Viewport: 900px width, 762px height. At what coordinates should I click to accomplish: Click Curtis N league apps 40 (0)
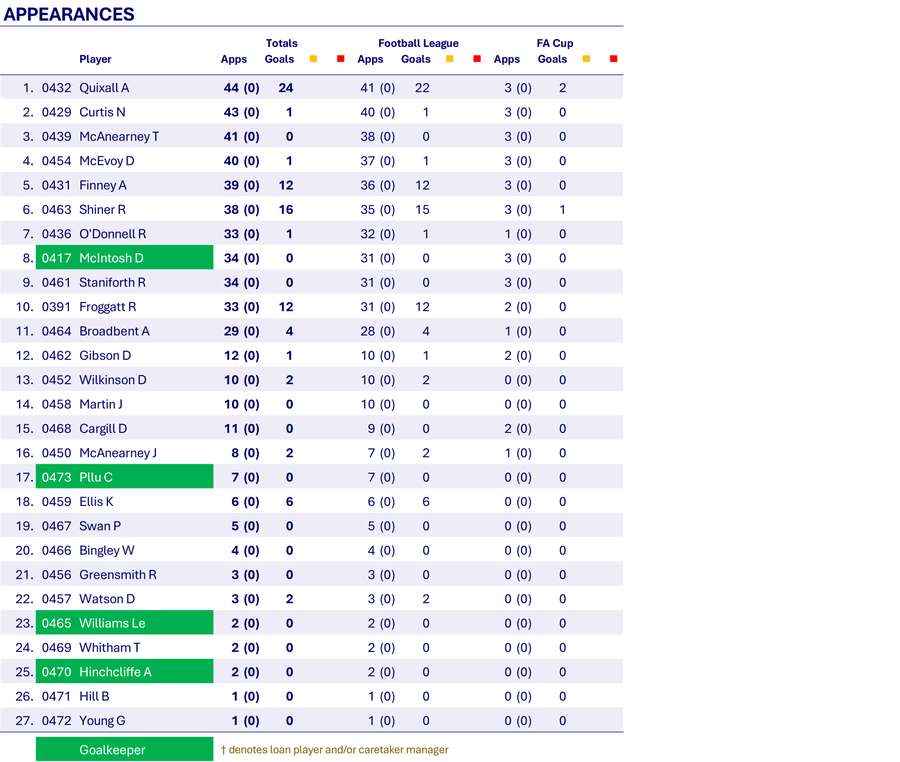click(x=378, y=112)
